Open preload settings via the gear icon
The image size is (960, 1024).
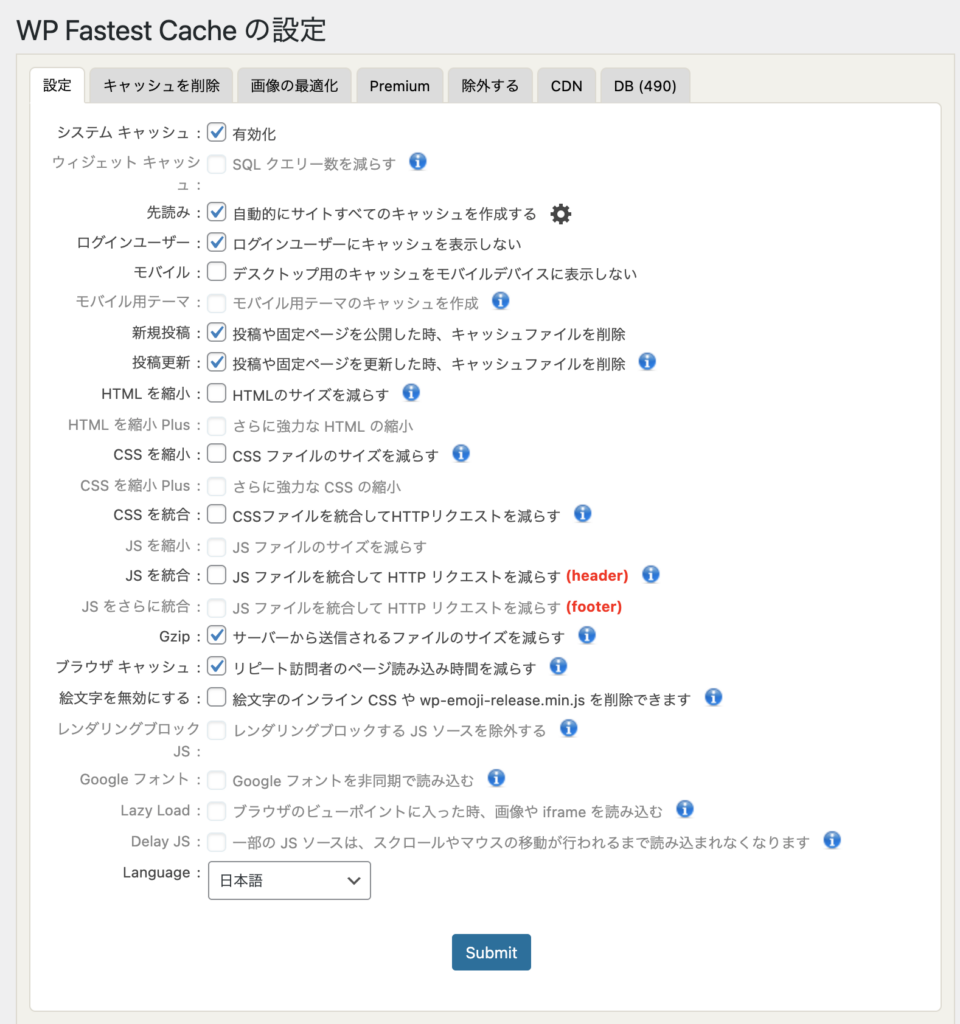pos(560,213)
